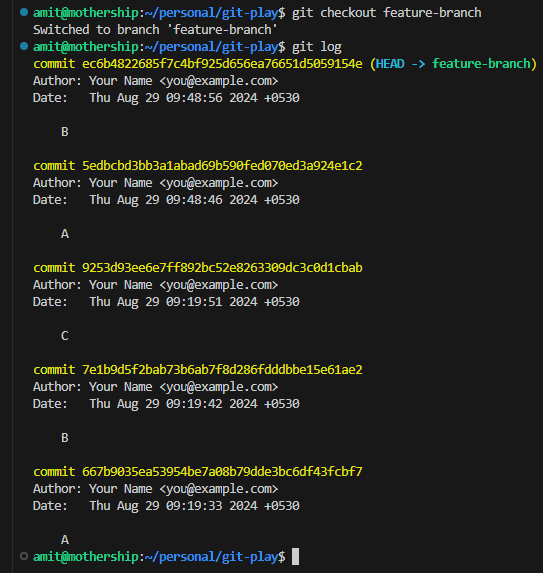Click HEAD pointer label in first commit
Image resolution: width=543 pixels, height=573 pixels.
(390, 64)
